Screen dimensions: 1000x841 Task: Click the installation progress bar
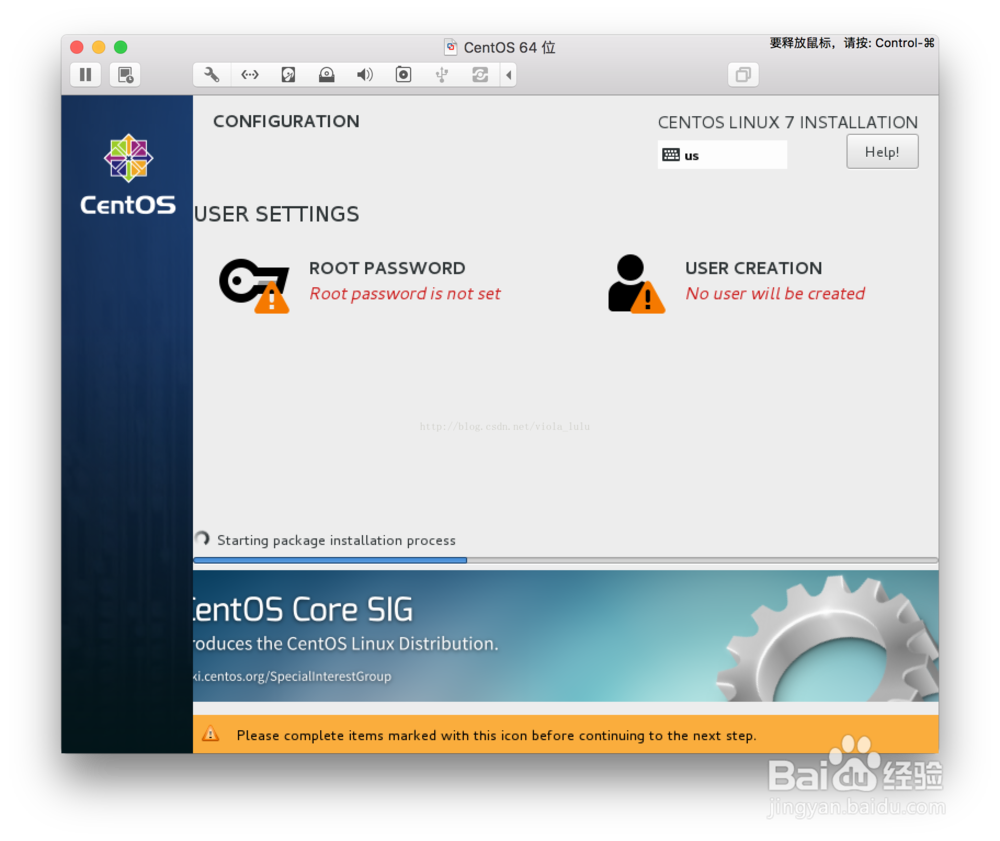coord(566,560)
